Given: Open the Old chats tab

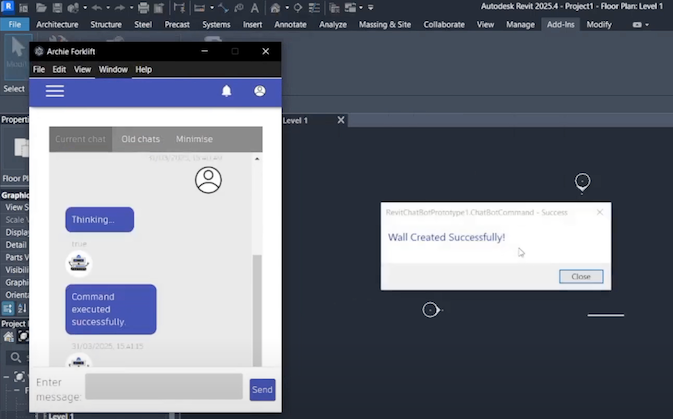Looking at the screenshot, I should coord(140,139).
